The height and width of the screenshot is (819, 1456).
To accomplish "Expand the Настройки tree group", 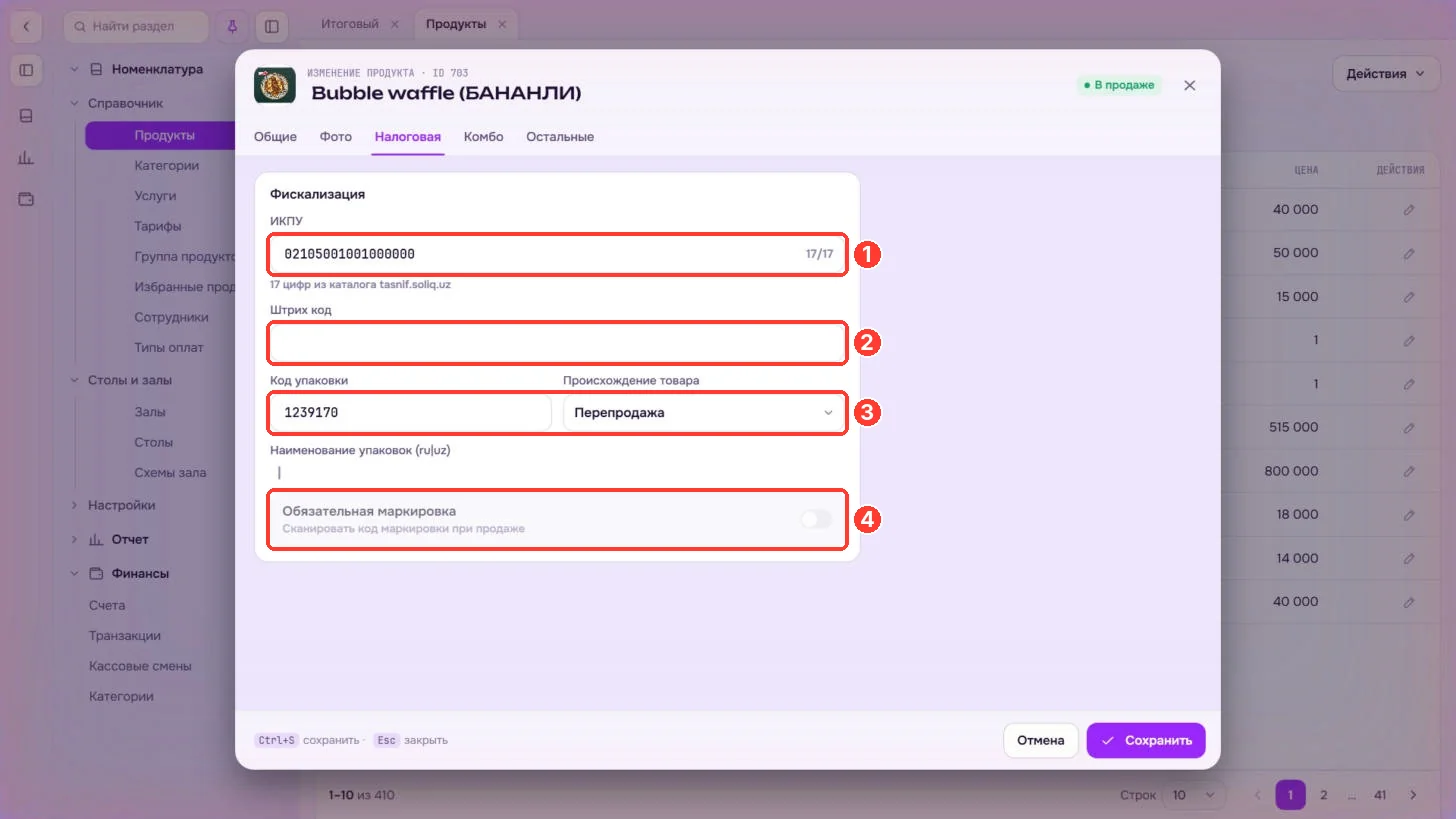I will (74, 505).
